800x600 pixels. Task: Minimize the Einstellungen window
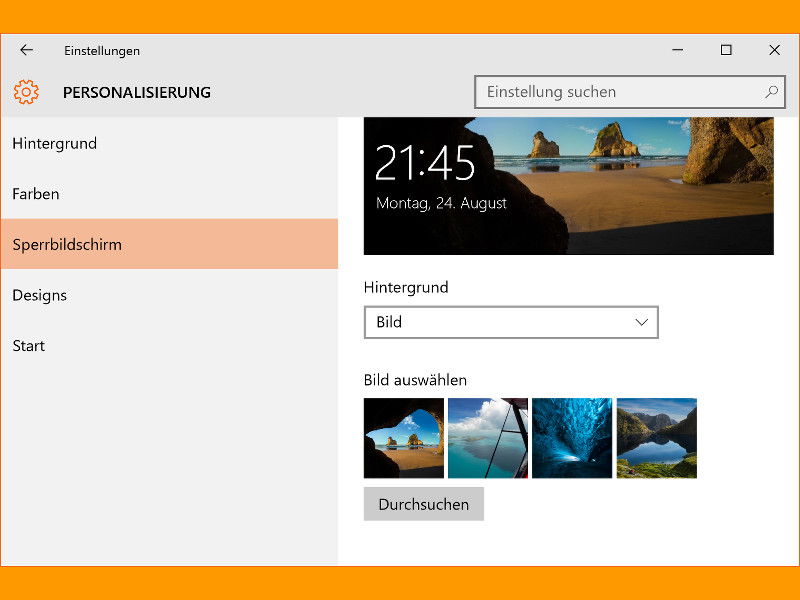tap(678, 50)
